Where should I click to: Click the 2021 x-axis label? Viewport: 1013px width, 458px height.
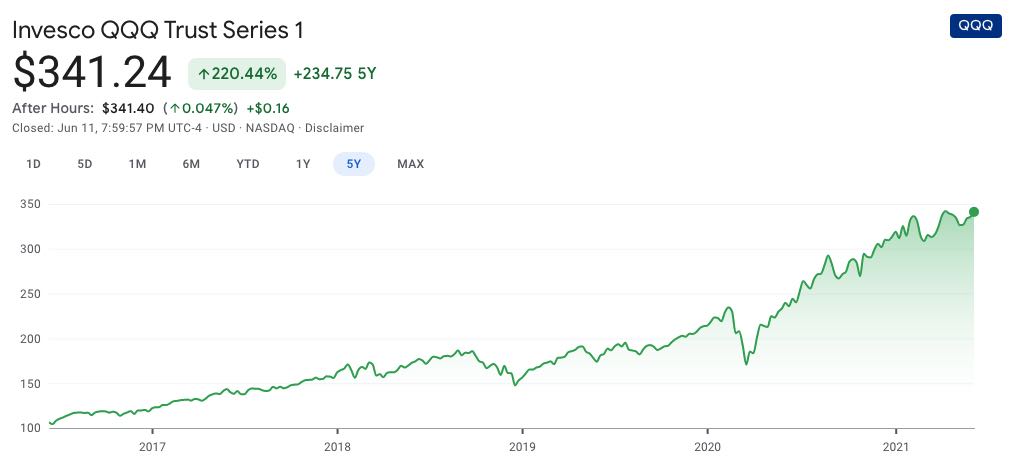coord(895,446)
